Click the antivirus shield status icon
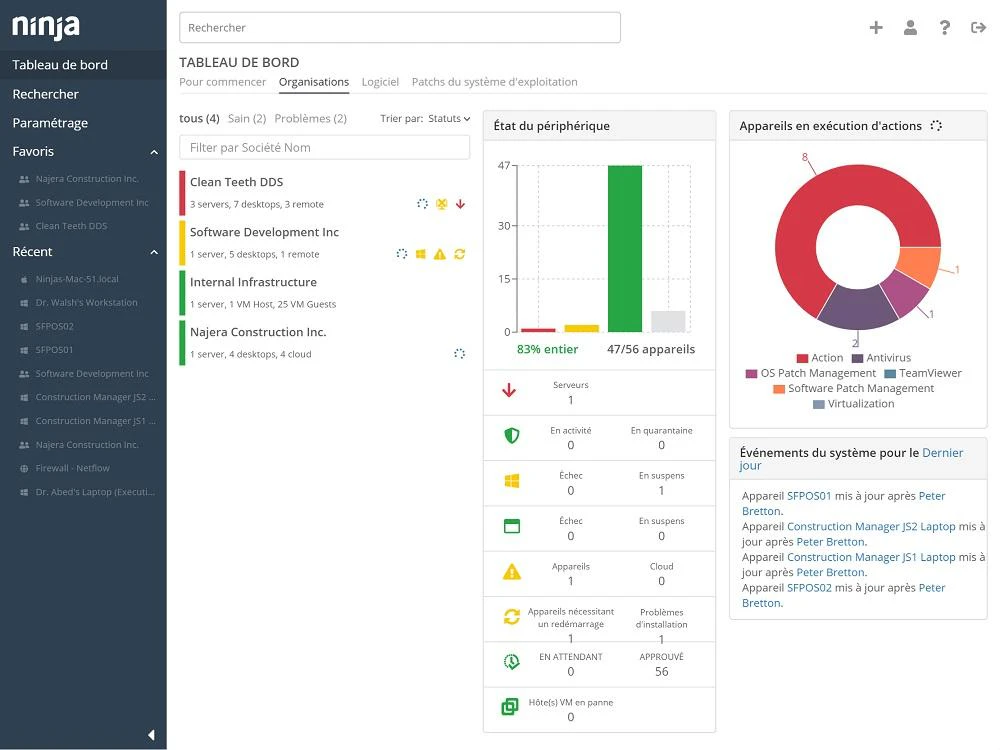The image size is (1000, 750). 511,436
